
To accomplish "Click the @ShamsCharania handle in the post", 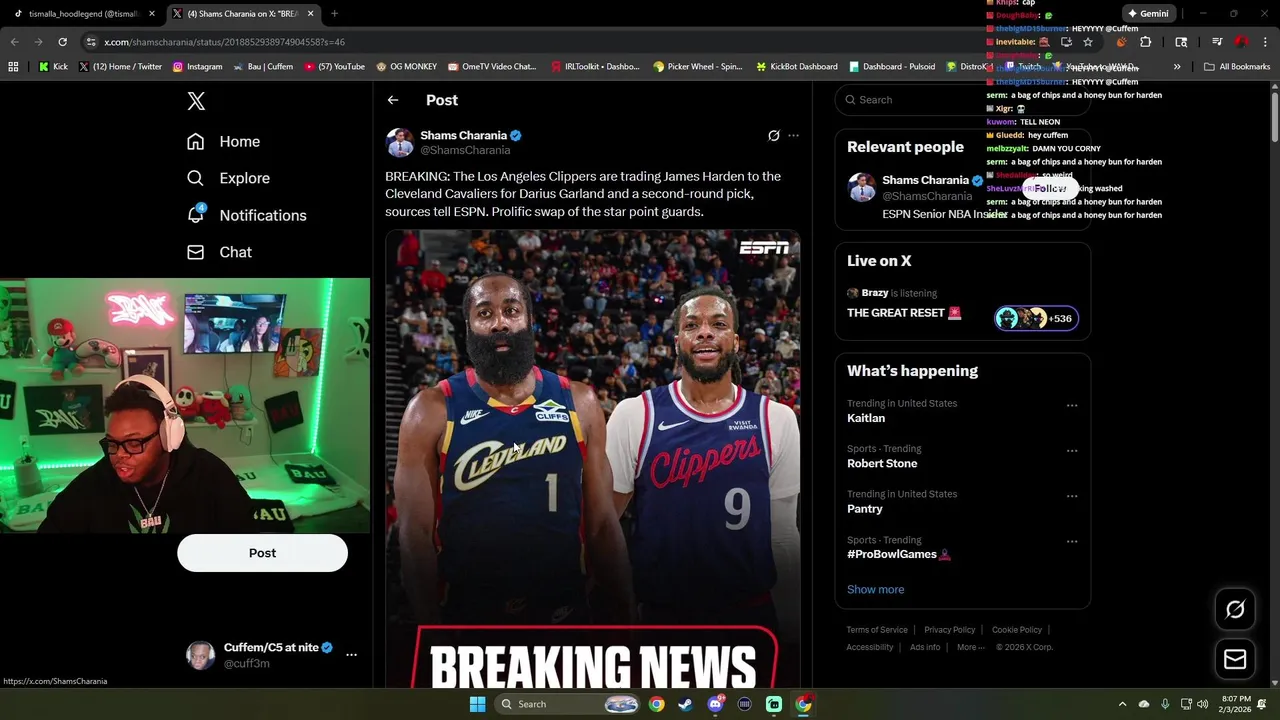I will point(465,150).
